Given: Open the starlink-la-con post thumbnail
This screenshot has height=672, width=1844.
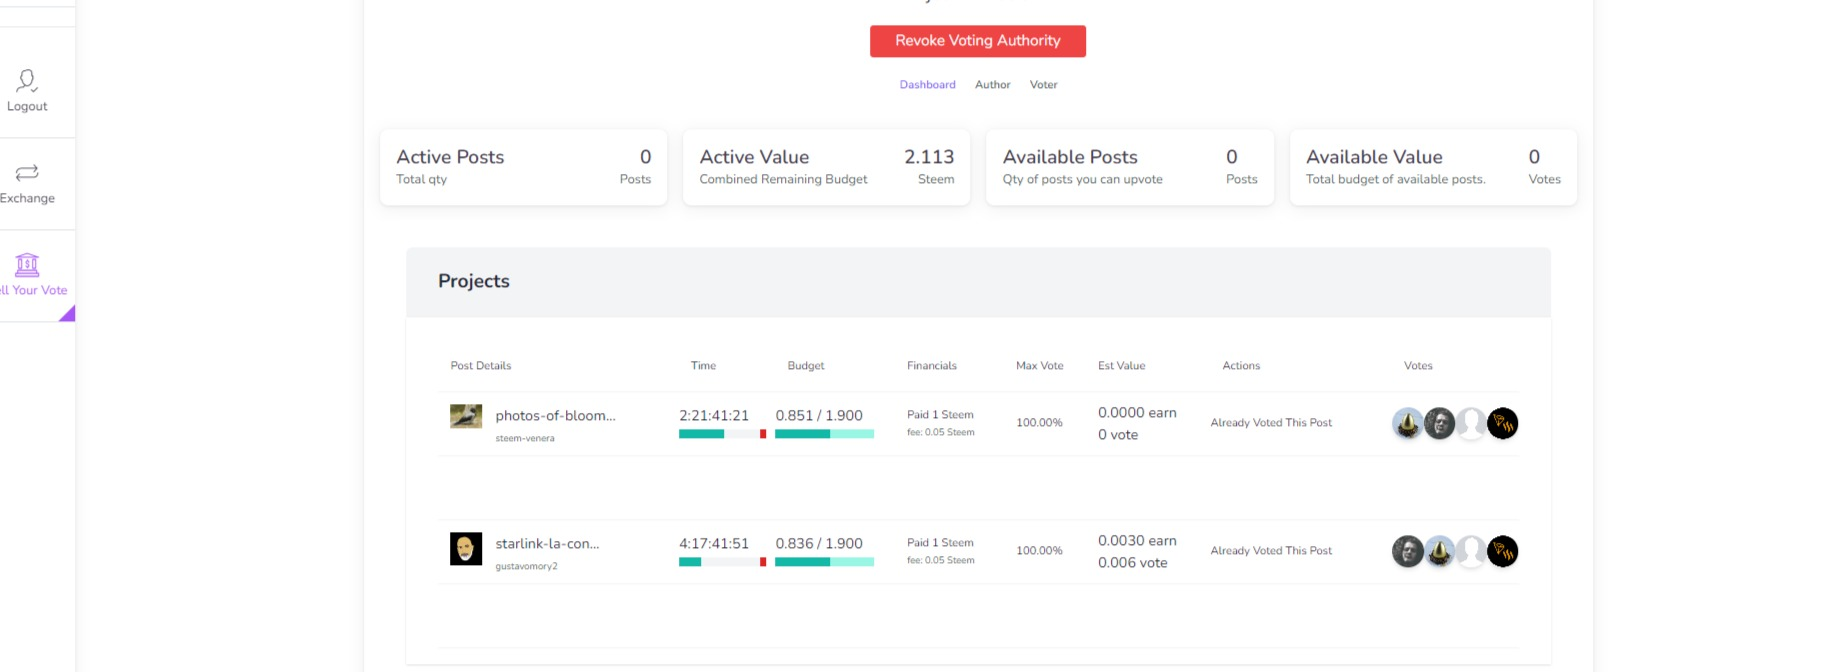Looking at the screenshot, I should point(466,548).
